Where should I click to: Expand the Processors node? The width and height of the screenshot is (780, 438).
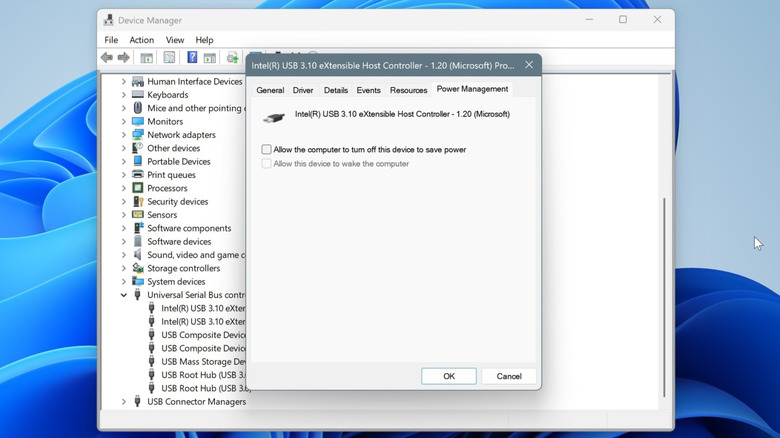click(123, 188)
